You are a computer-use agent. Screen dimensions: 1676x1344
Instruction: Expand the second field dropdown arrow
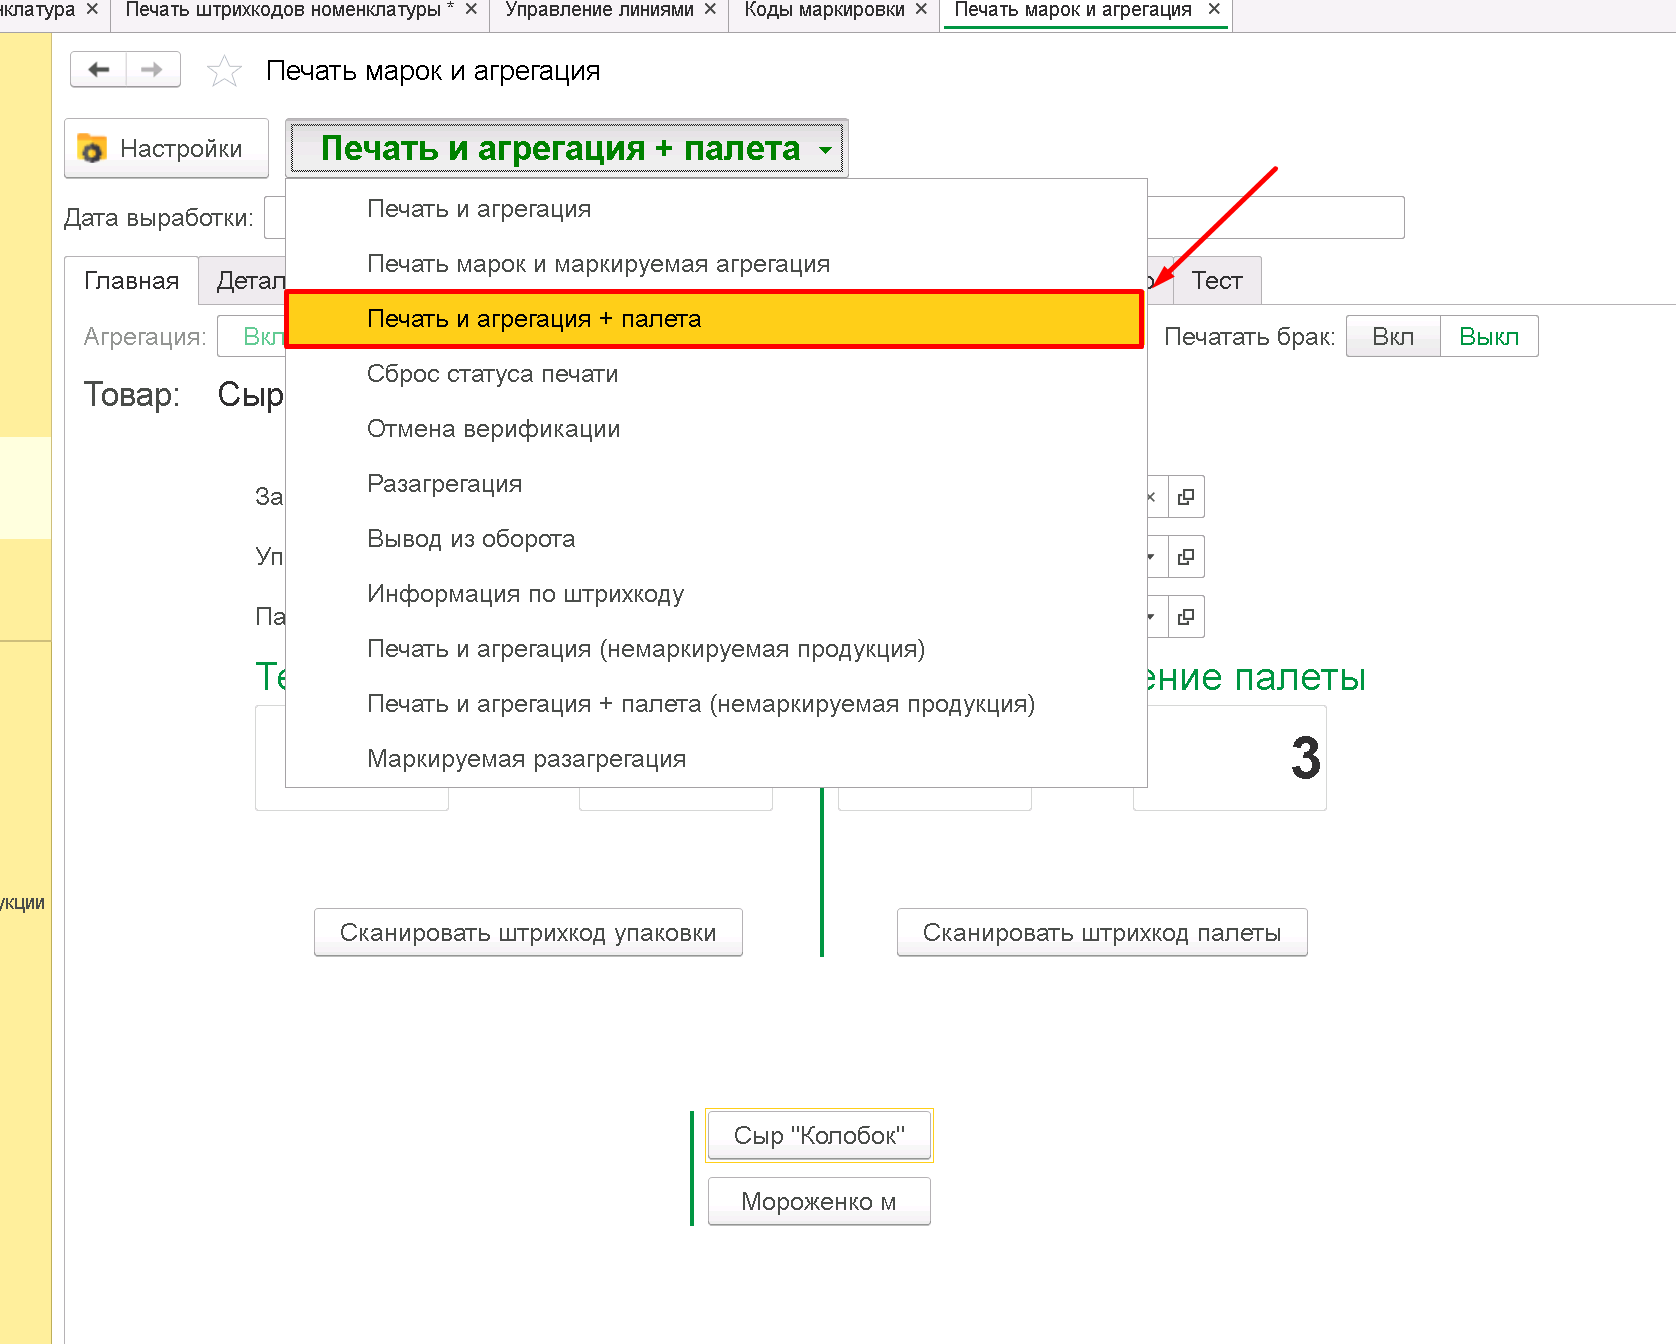[x=1152, y=557]
